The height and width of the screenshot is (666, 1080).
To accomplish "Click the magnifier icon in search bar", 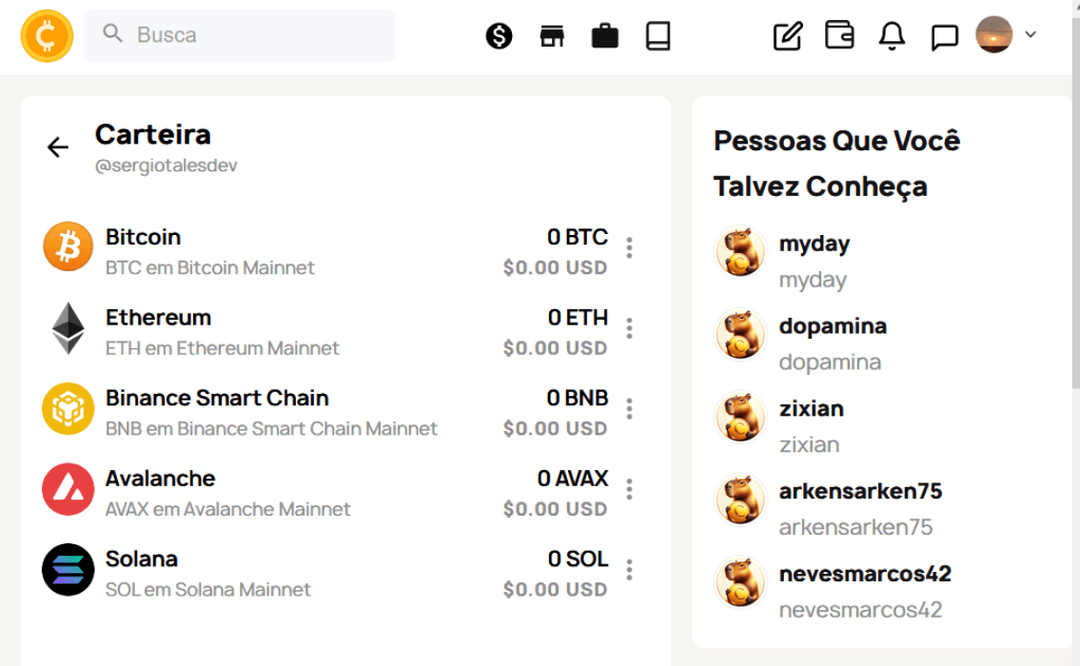I will pyautogui.click(x=112, y=34).
